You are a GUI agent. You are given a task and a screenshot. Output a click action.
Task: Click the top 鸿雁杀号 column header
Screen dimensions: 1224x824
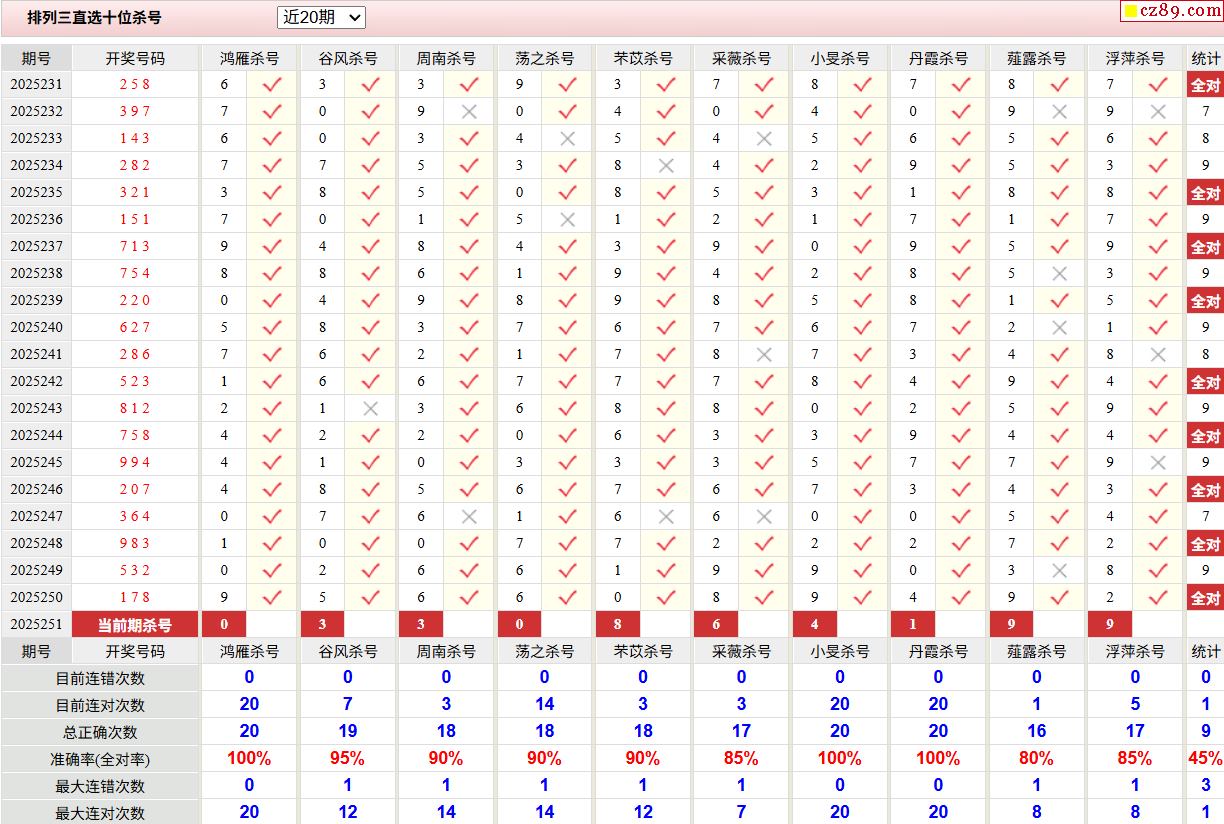[249, 59]
